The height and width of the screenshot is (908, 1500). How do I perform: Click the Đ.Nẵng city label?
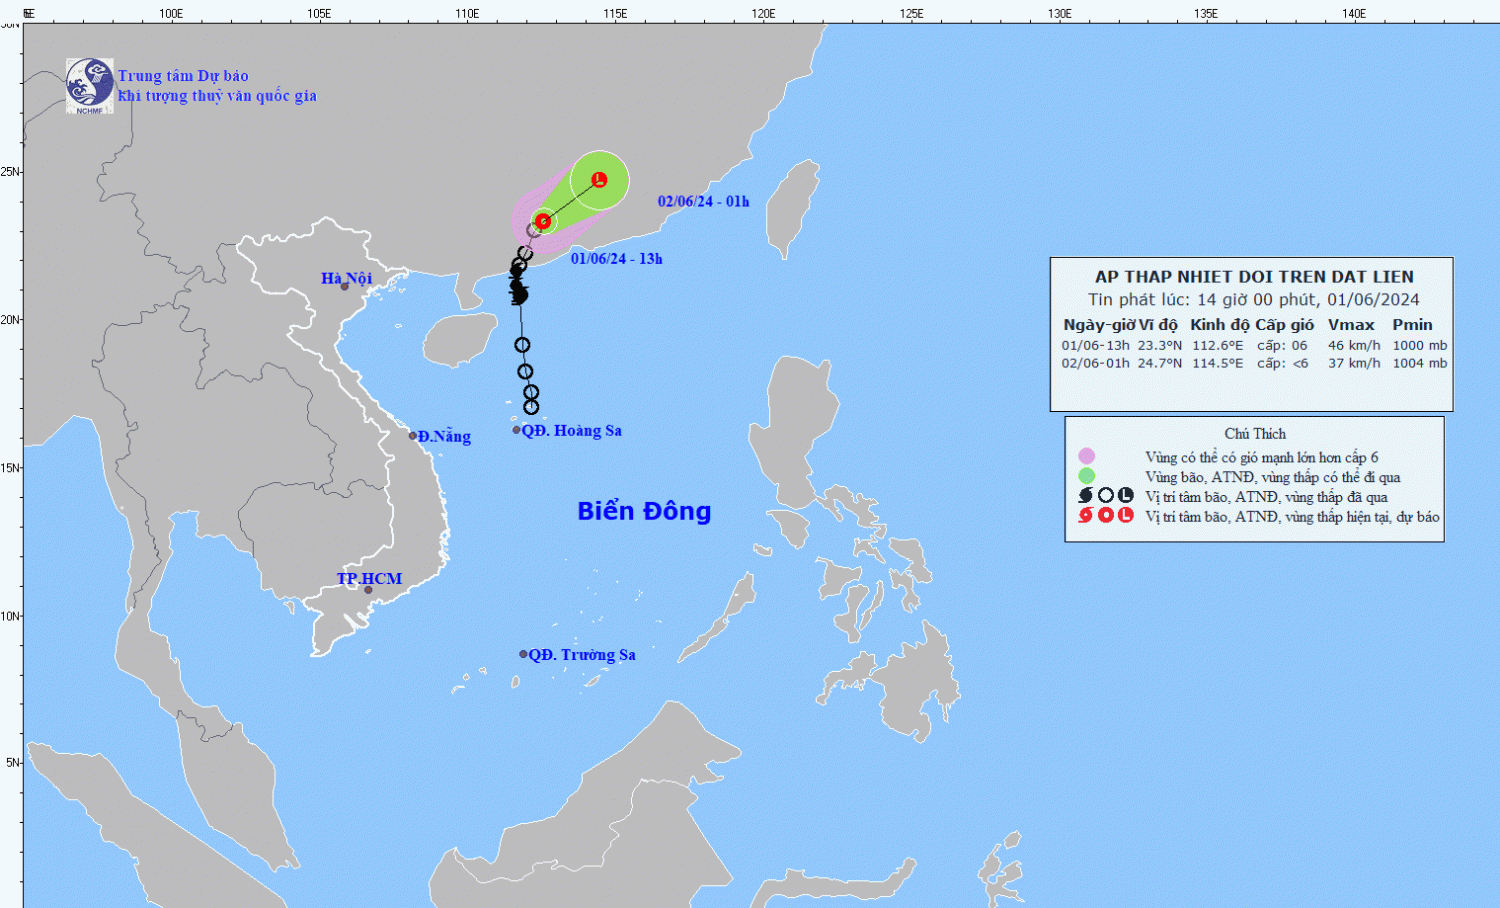[444, 437]
